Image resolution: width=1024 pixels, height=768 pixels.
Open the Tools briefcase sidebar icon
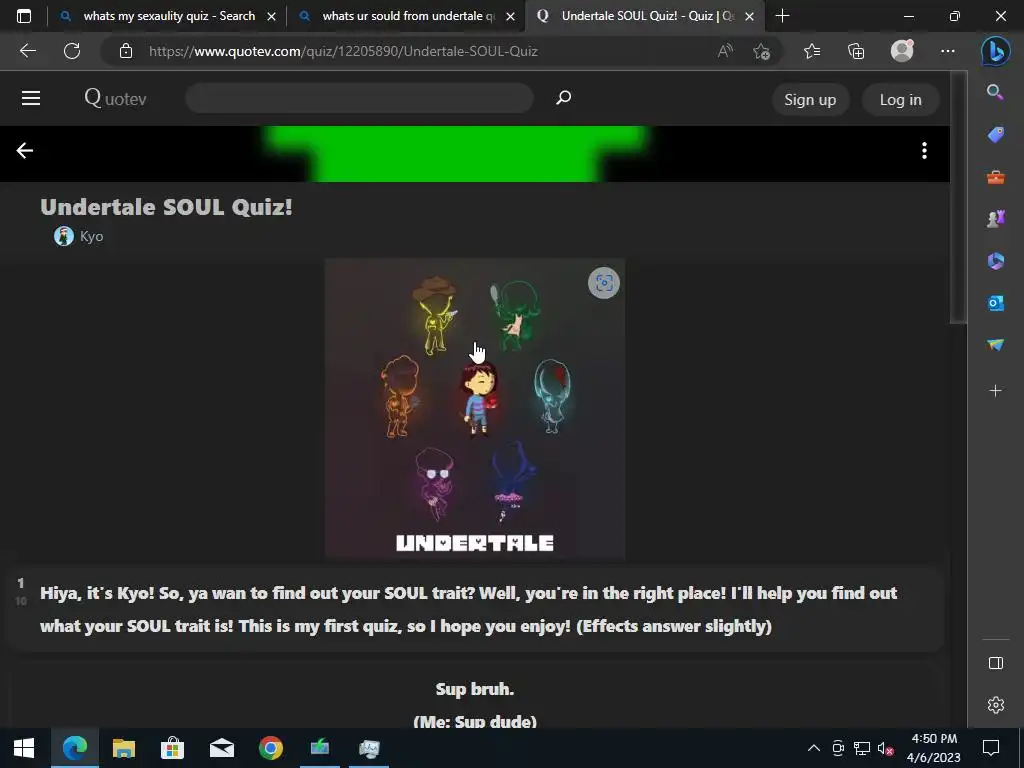coord(995,177)
